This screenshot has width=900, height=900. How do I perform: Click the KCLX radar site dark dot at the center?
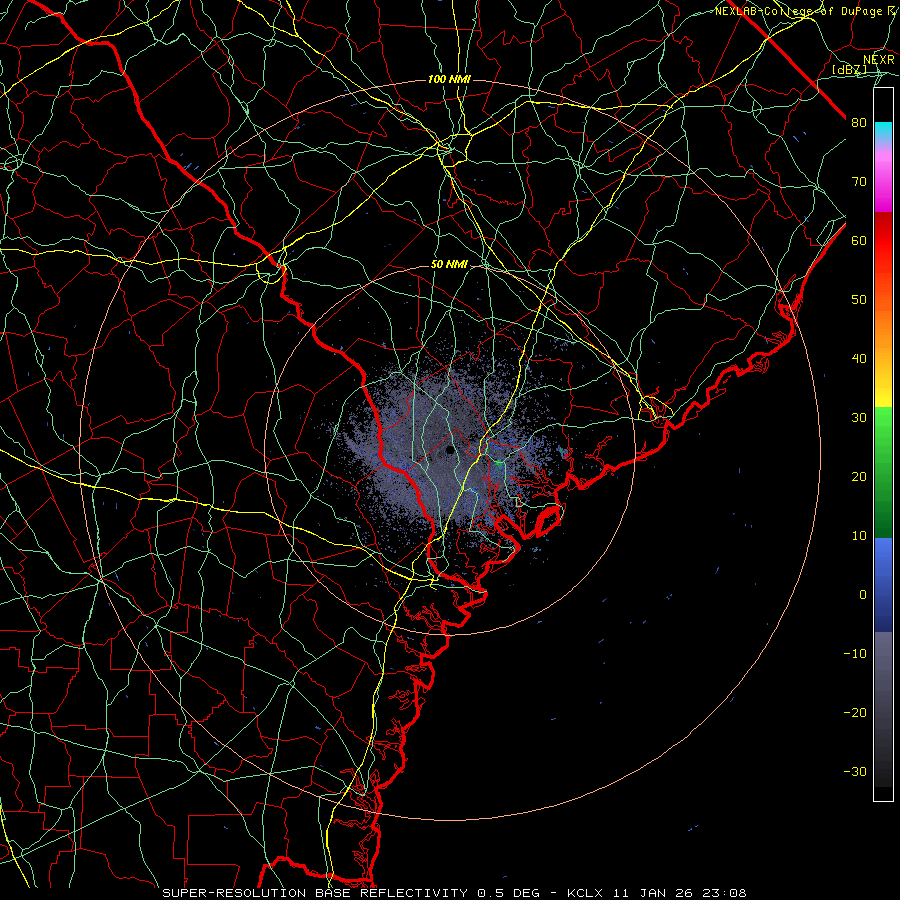(449, 451)
